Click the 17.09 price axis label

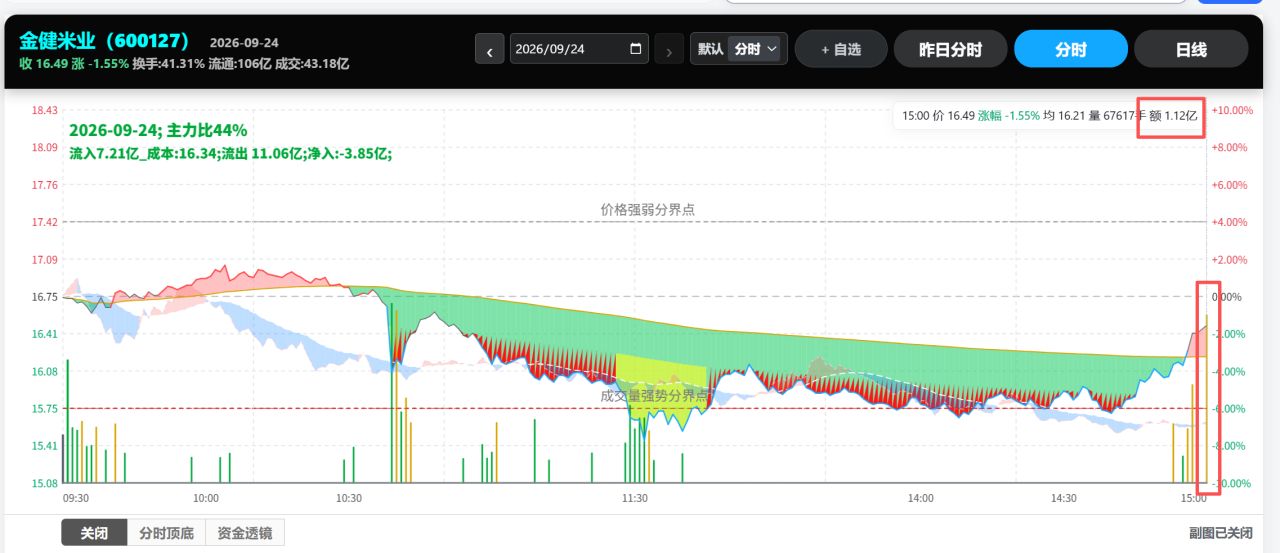45,260
